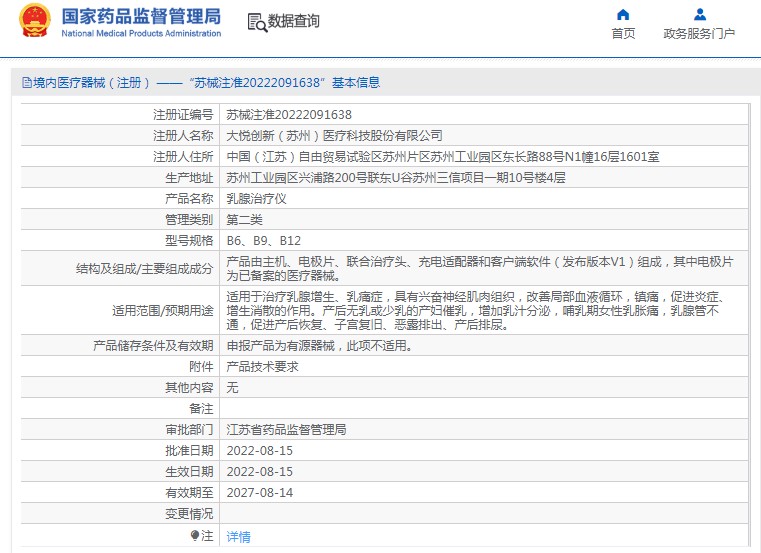Click the 型号规格 row label
This screenshot has height=553, width=761.
pyautogui.click(x=189, y=240)
